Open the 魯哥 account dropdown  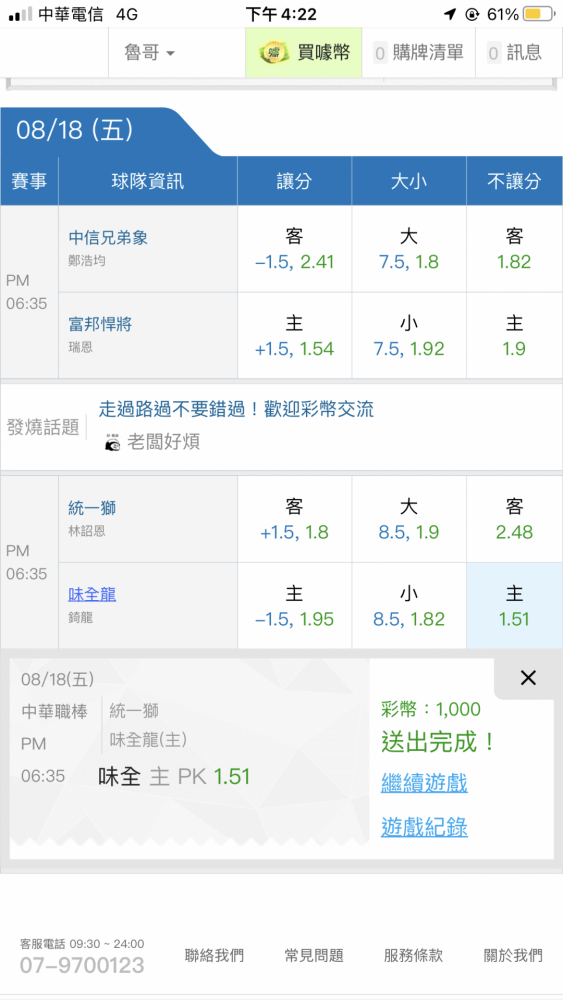point(149,53)
